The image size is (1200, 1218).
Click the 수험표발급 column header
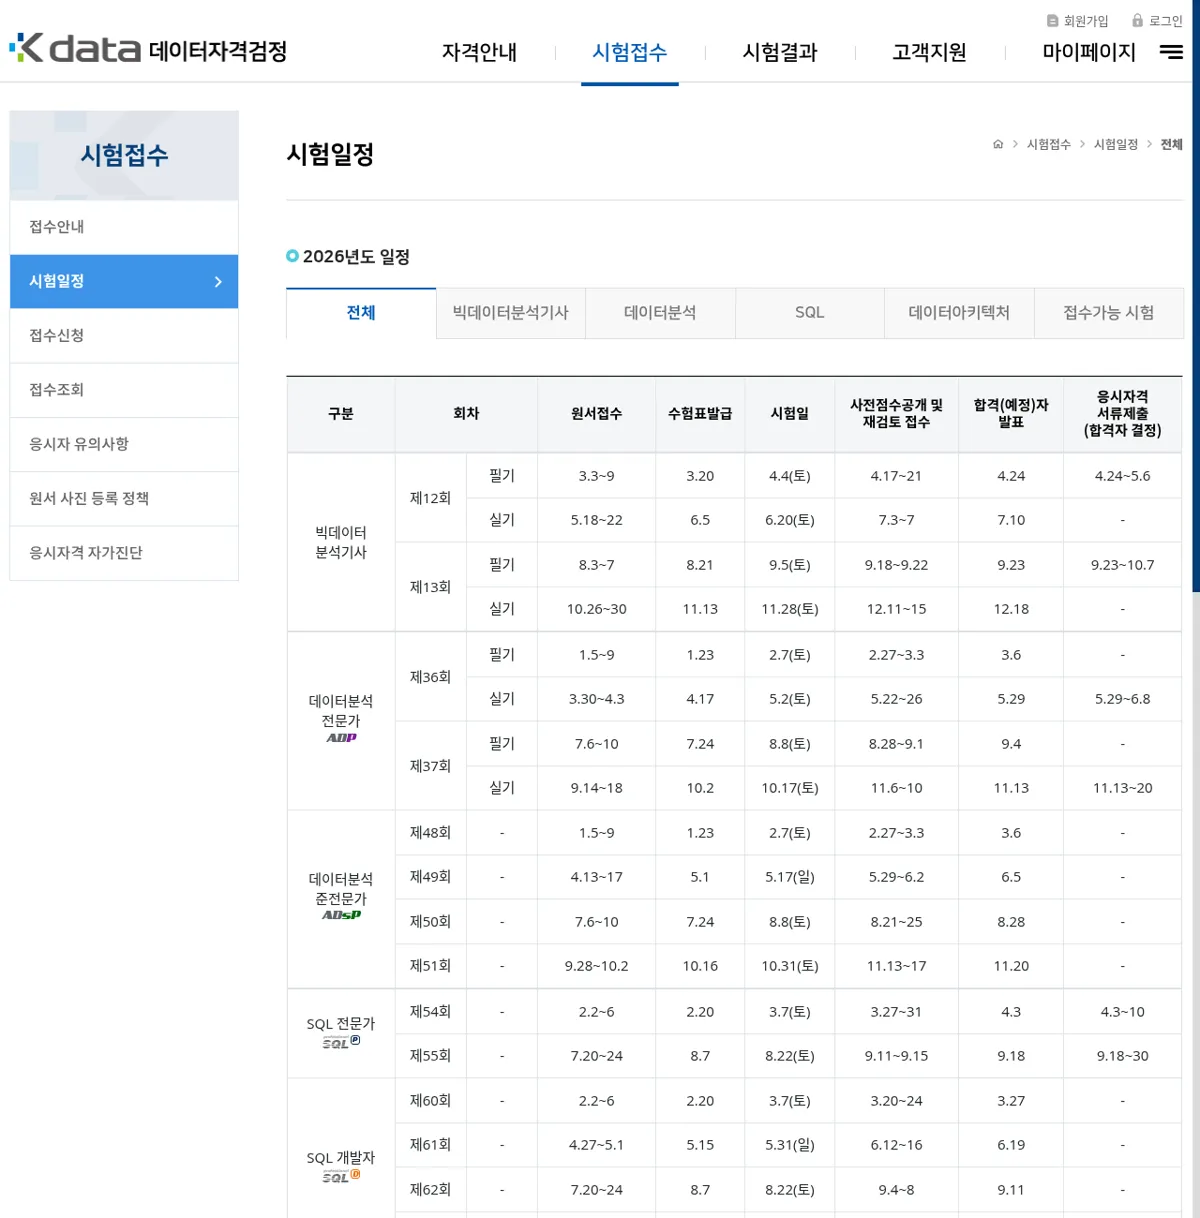point(700,414)
